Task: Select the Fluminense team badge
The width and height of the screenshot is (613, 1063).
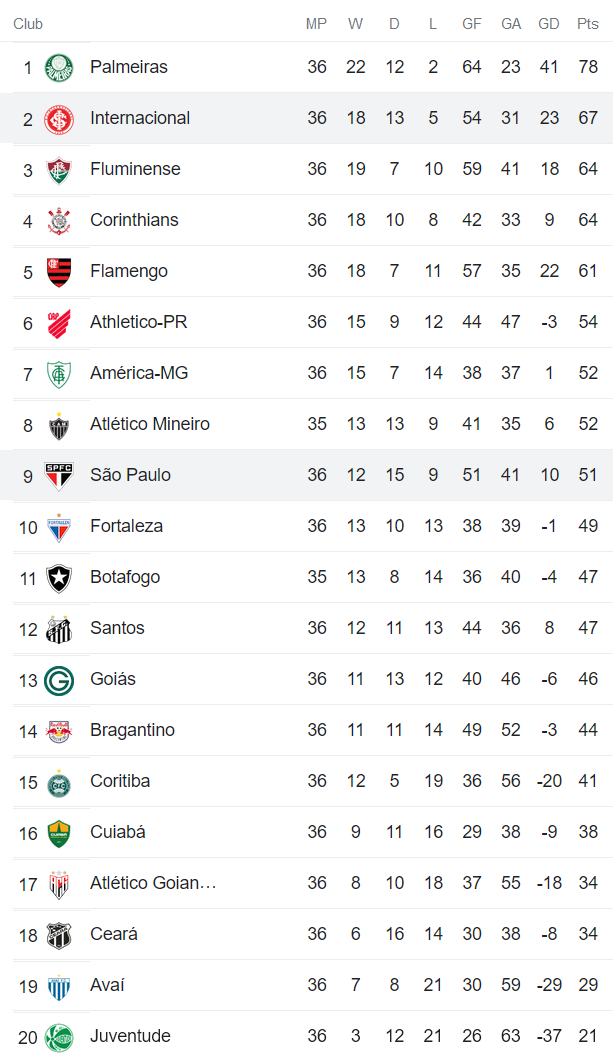Action: coord(59,170)
